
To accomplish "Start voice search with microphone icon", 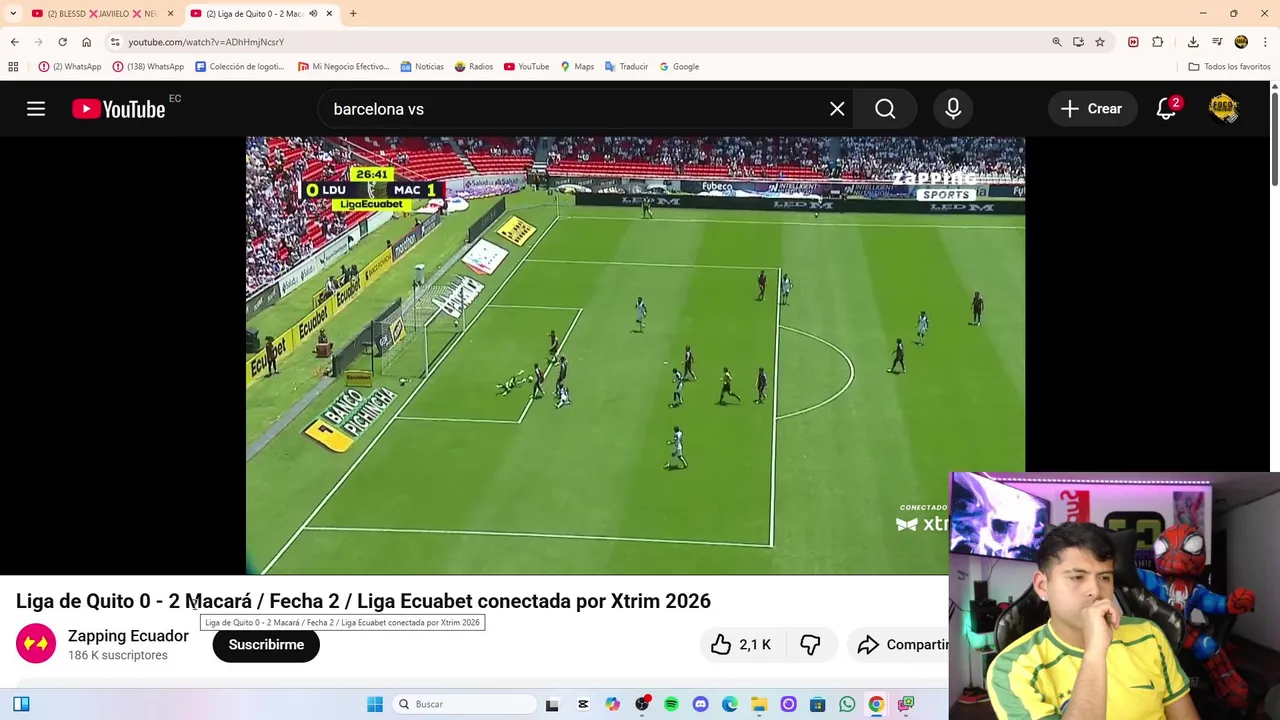I will pos(953,109).
